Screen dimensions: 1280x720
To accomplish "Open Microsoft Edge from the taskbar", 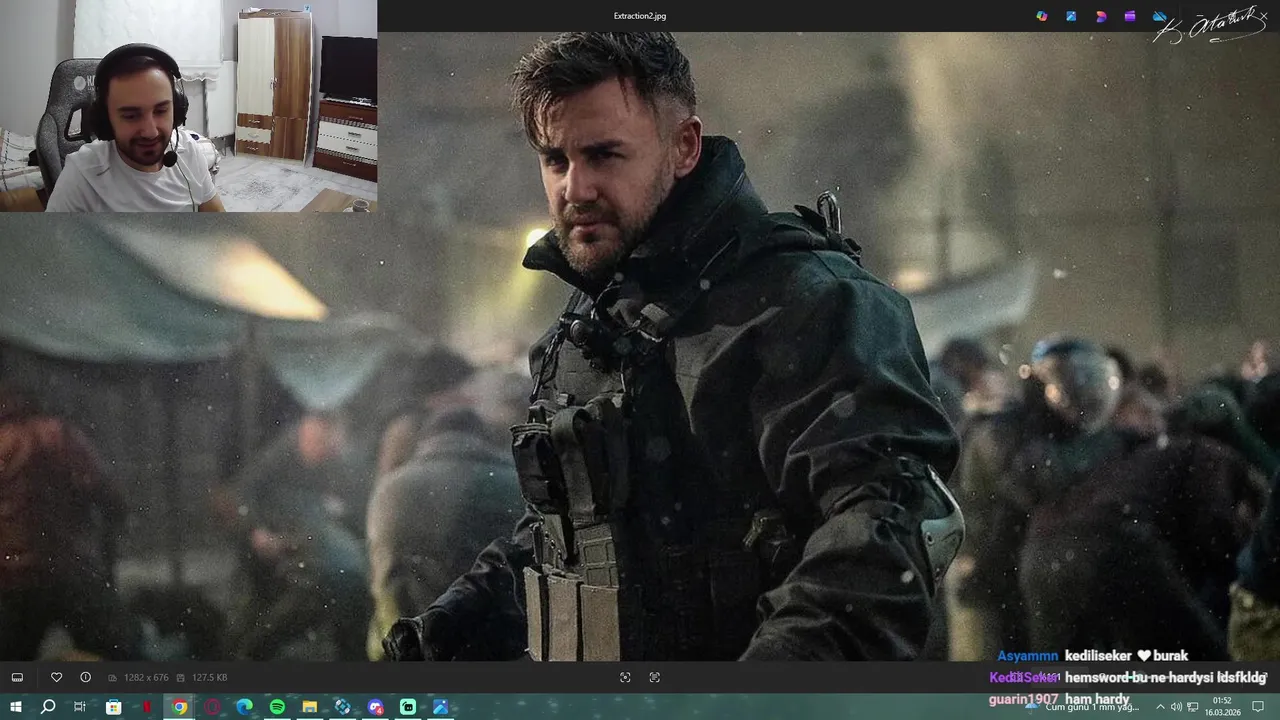I will pyautogui.click(x=245, y=707).
